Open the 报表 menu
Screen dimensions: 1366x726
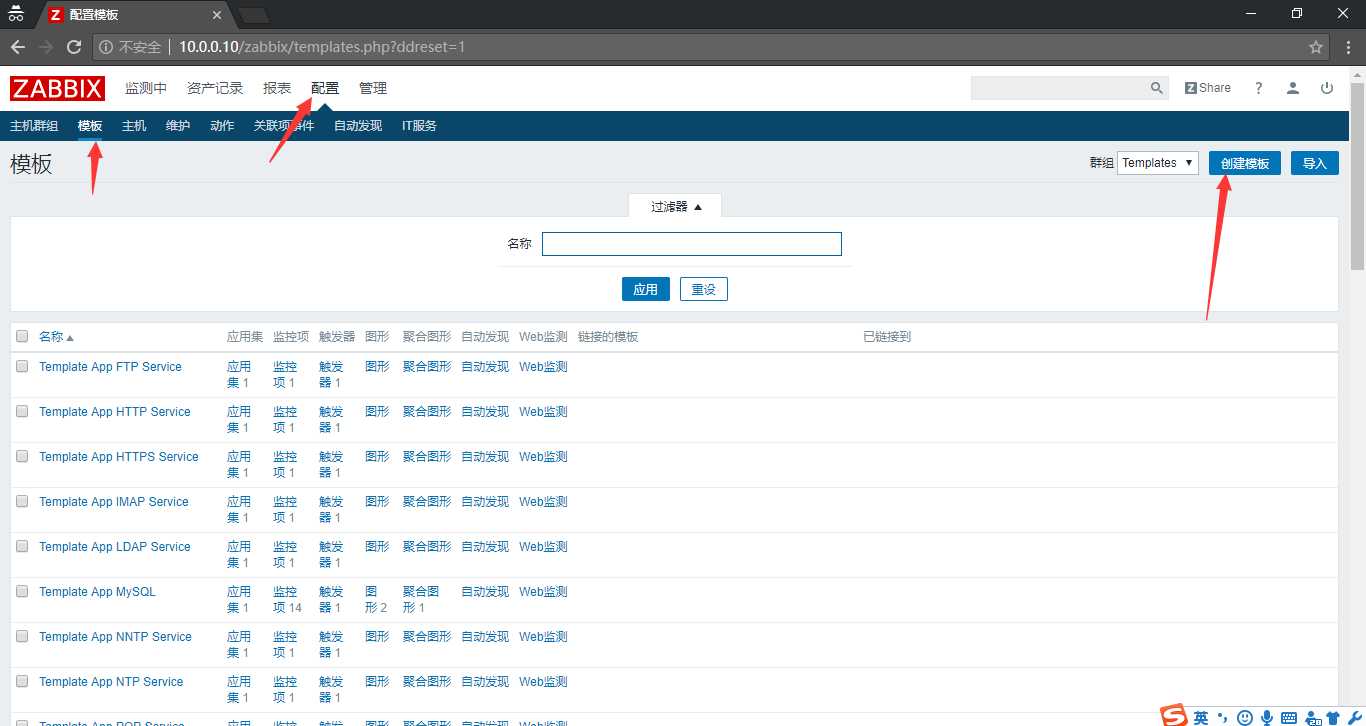click(x=277, y=88)
